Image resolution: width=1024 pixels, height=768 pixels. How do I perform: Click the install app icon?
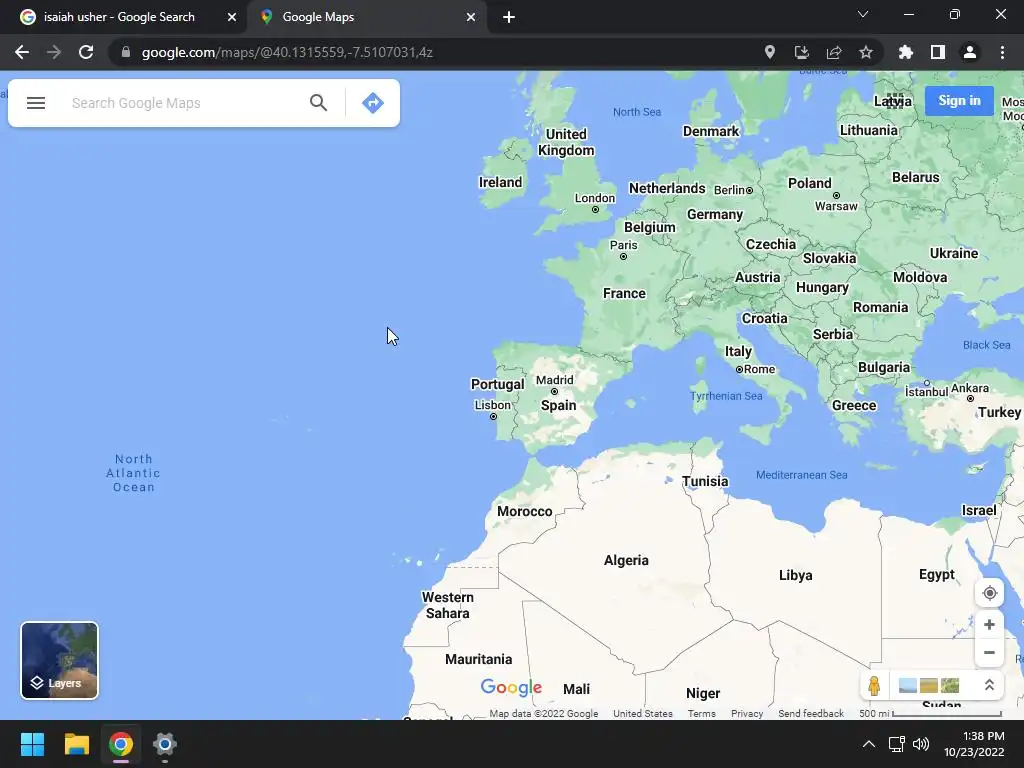[801, 52]
